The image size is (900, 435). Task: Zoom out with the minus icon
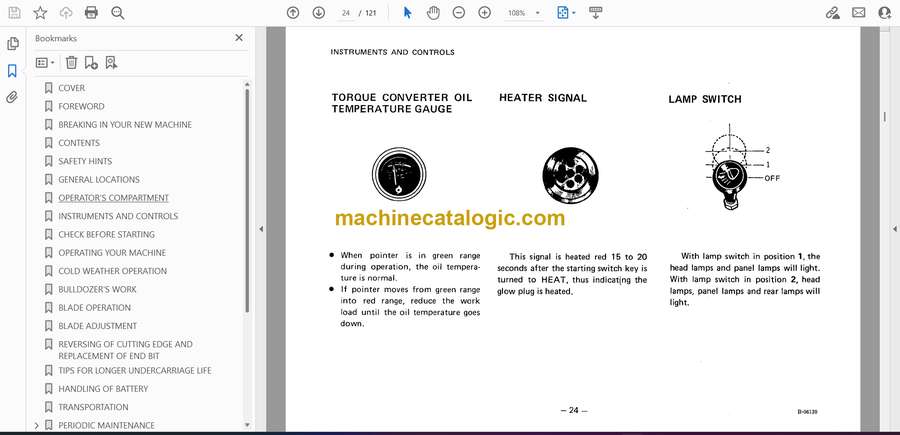point(459,13)
